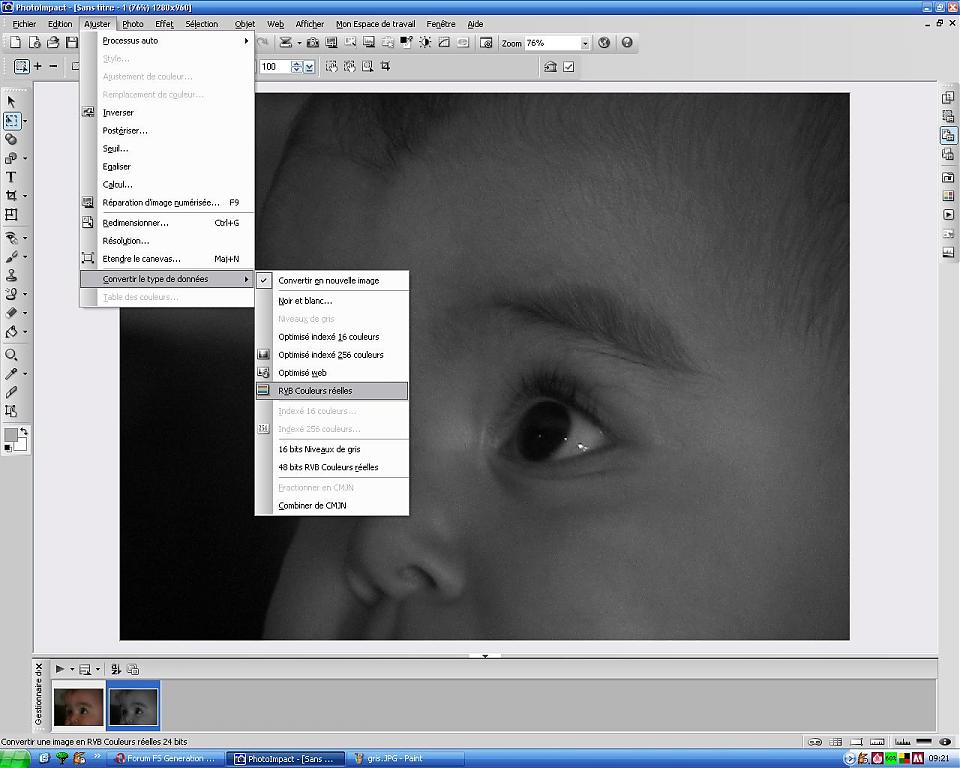Select the Pick arrow tool
Image resolution: width=960 pixels, height=768 pixels.
click(11, 102)
